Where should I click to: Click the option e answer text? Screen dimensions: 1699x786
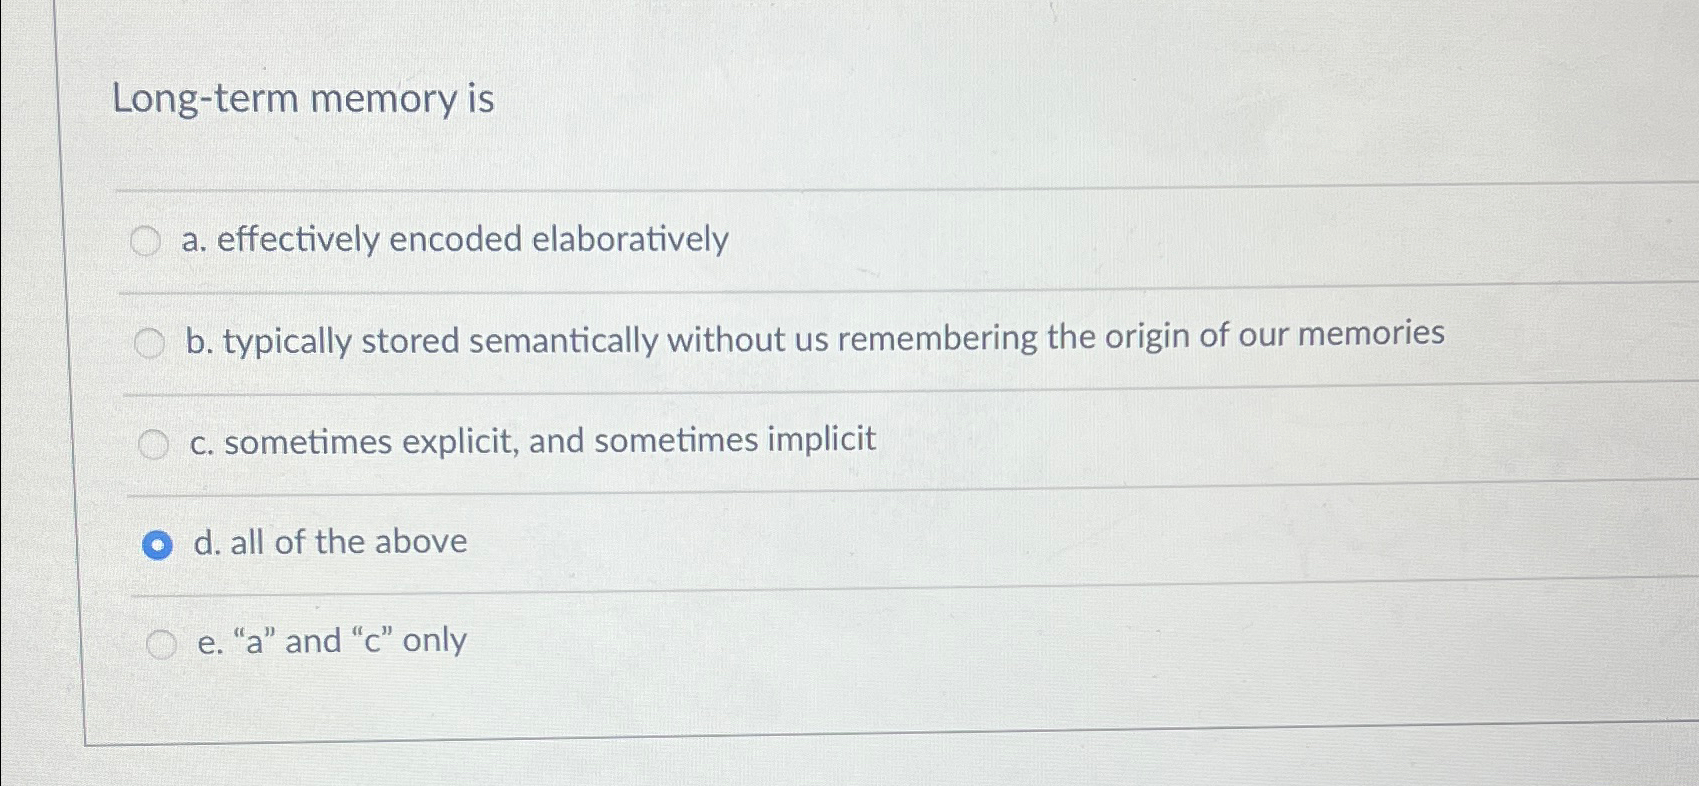coord(330,641)
